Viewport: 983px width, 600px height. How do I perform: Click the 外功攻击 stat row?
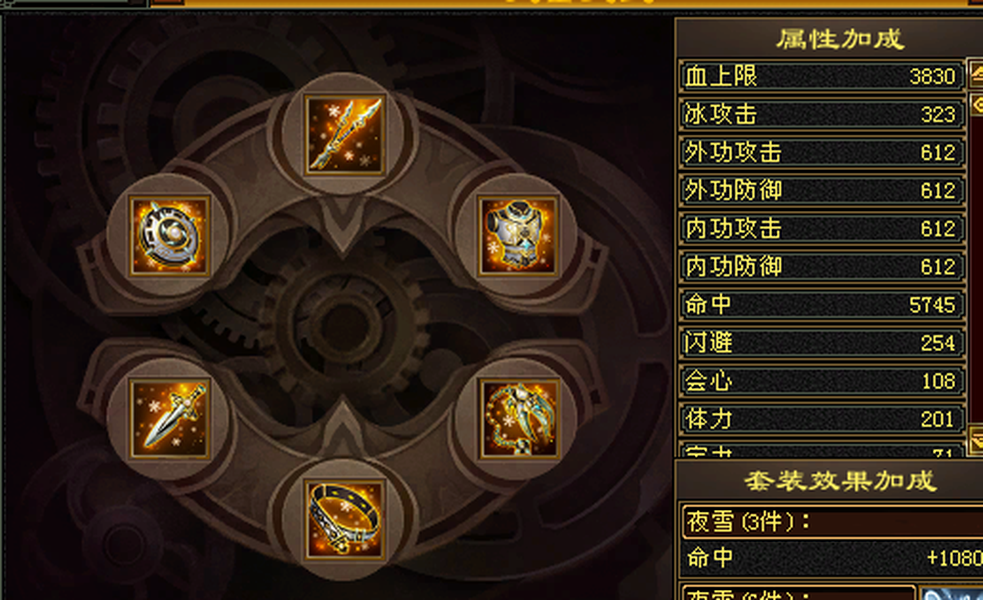pyautogui.click(x=821, y=152)
